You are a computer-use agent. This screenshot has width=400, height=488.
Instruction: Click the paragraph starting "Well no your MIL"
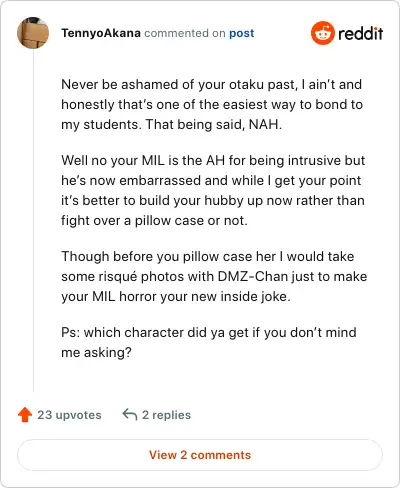[x=213, y=190]
